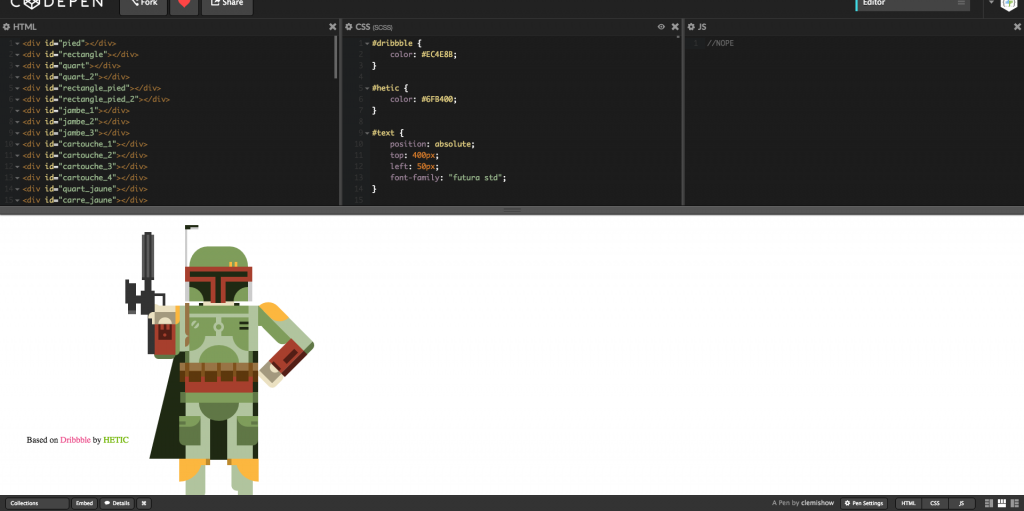This screenshot has width=1024, height=511.
Task: Toggle the CSS editor in bottom bar
Action: point(935,503)
